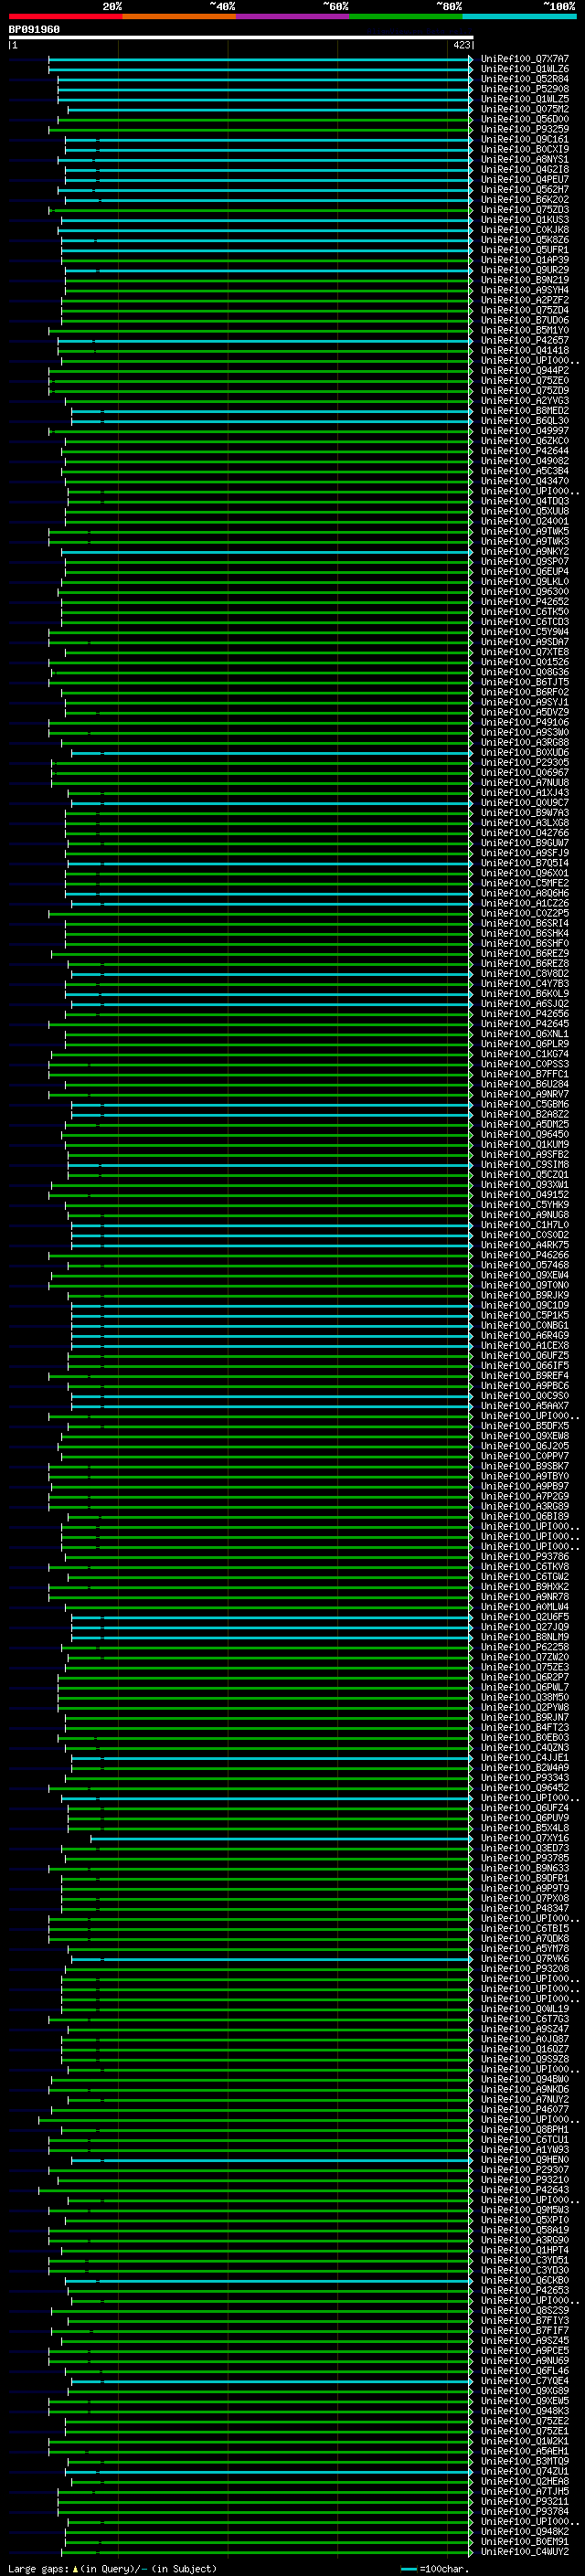This screenshot has height=2576, width=585.
Task: Click the white query sequence bar
Action: point(241,37)
